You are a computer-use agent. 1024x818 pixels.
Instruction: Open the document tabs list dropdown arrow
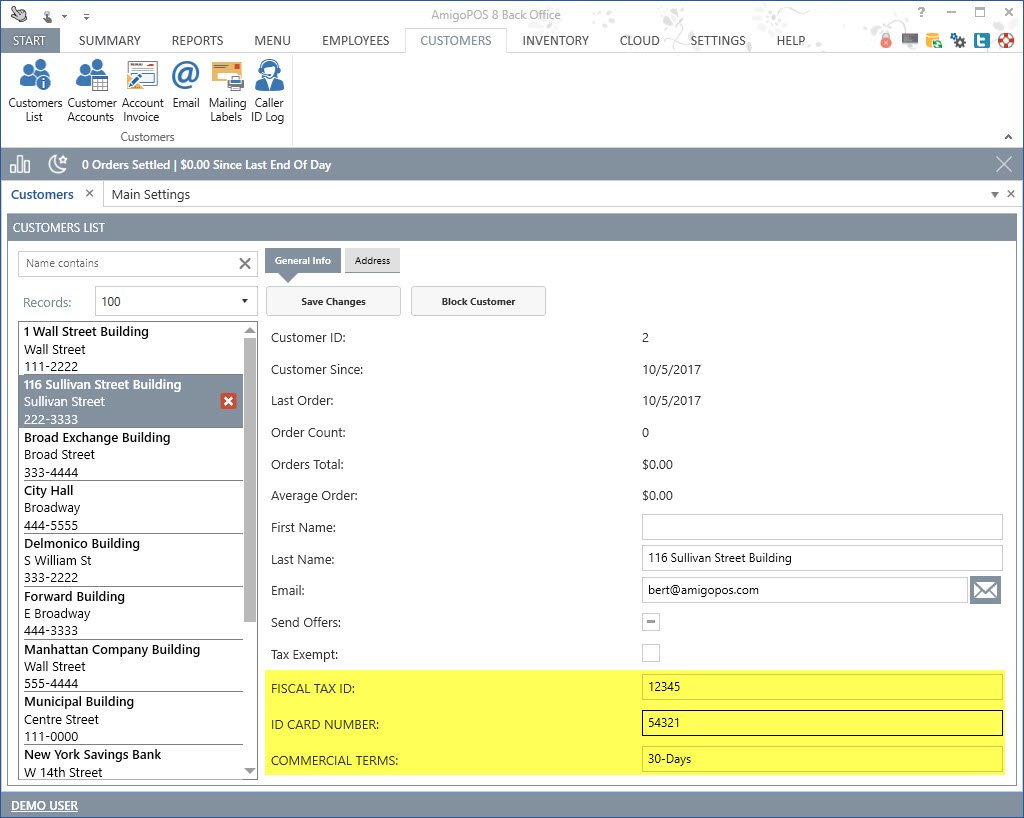pyautogui.click(x=994, y=194)
